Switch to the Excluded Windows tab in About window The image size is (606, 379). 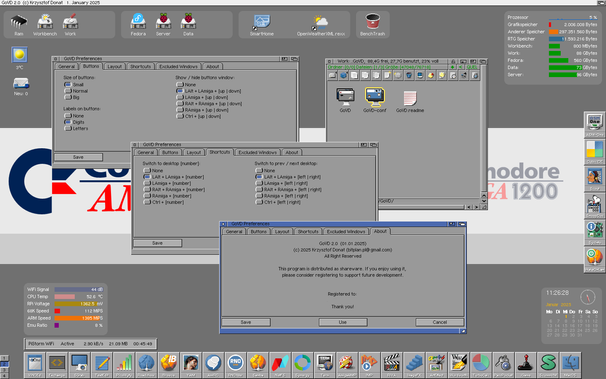coord(346,231)
